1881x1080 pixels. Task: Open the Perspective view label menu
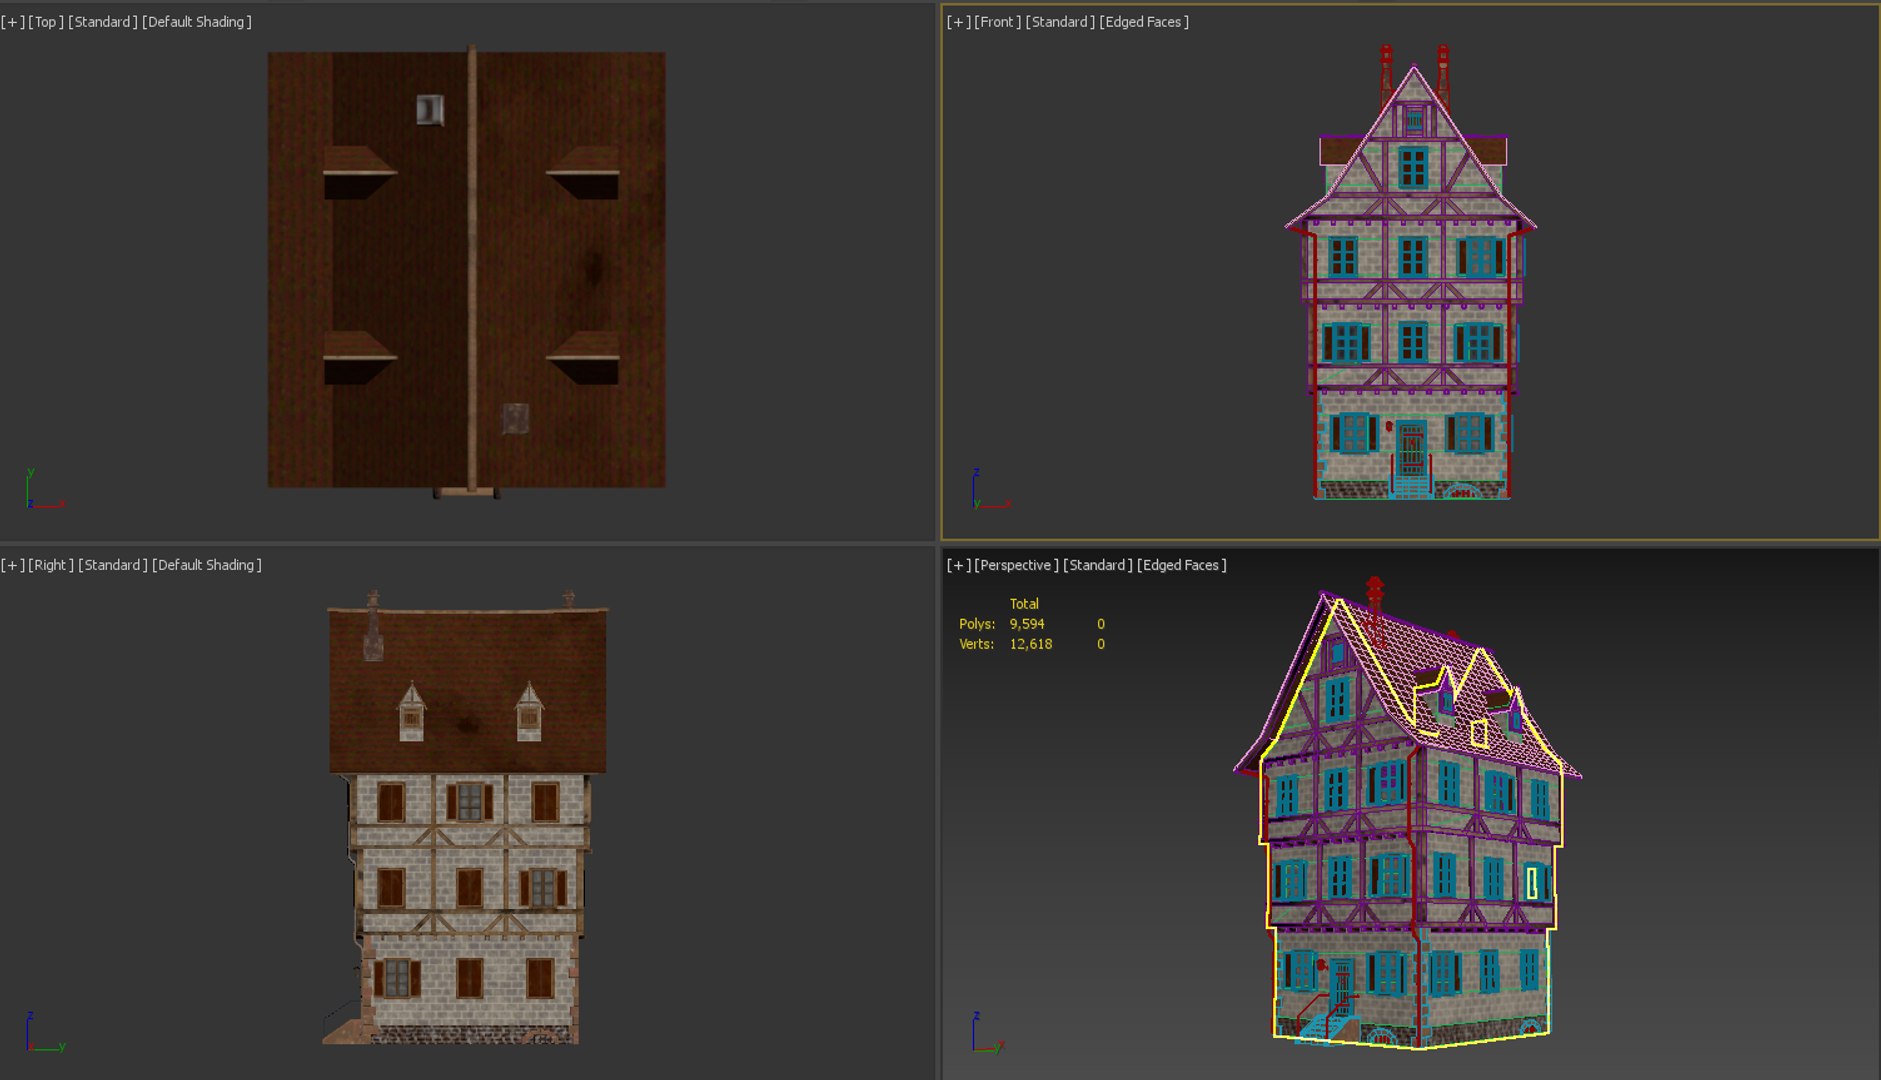[1017, 565]
